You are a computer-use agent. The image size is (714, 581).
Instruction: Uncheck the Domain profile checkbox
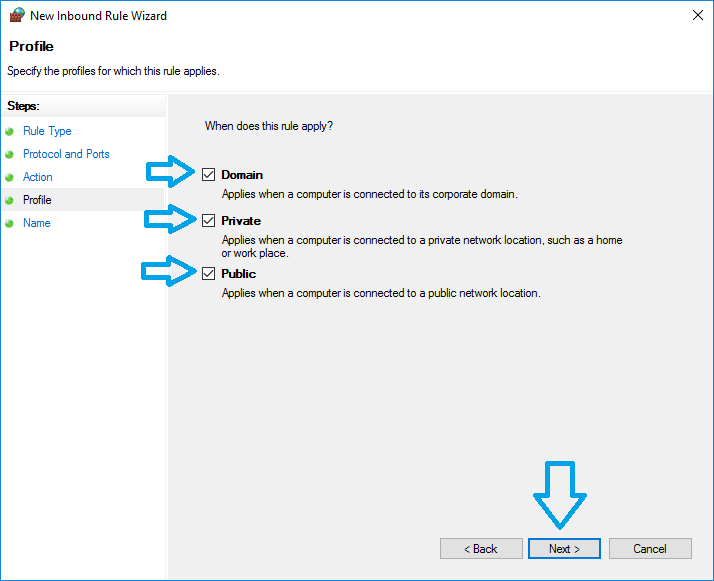(x=209, y=175)
